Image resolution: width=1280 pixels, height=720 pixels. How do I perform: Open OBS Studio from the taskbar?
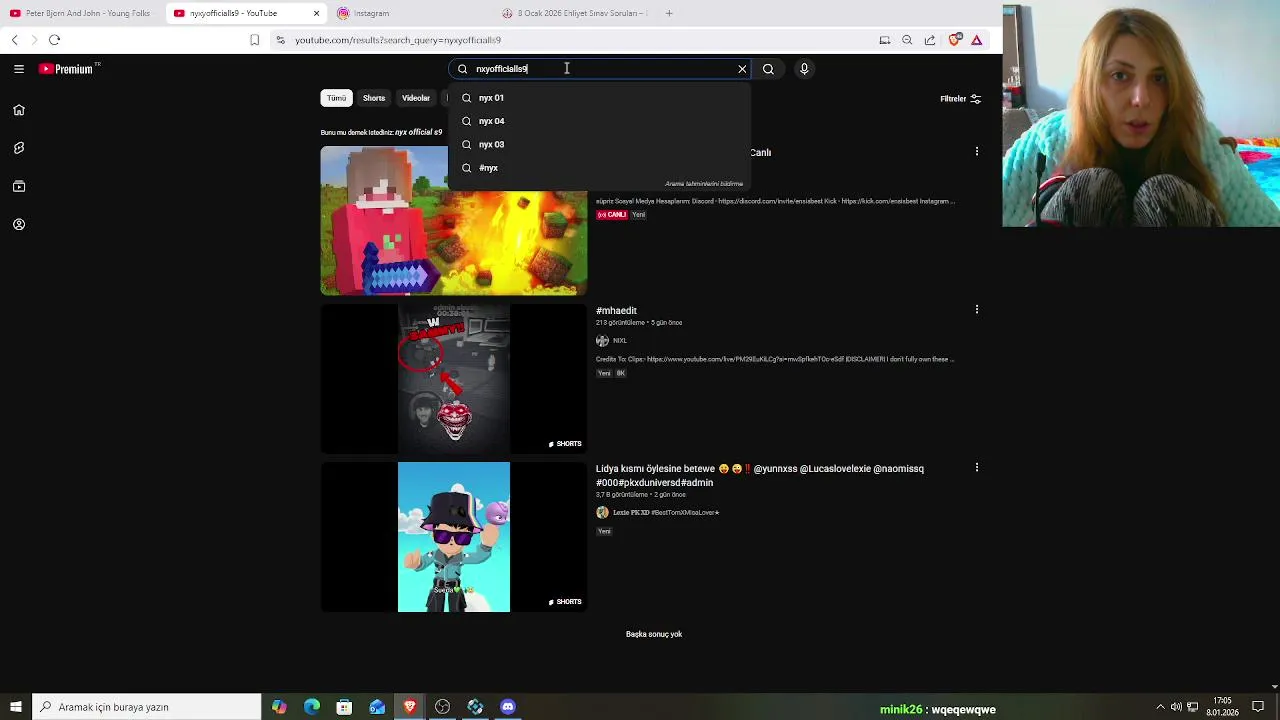442,707
